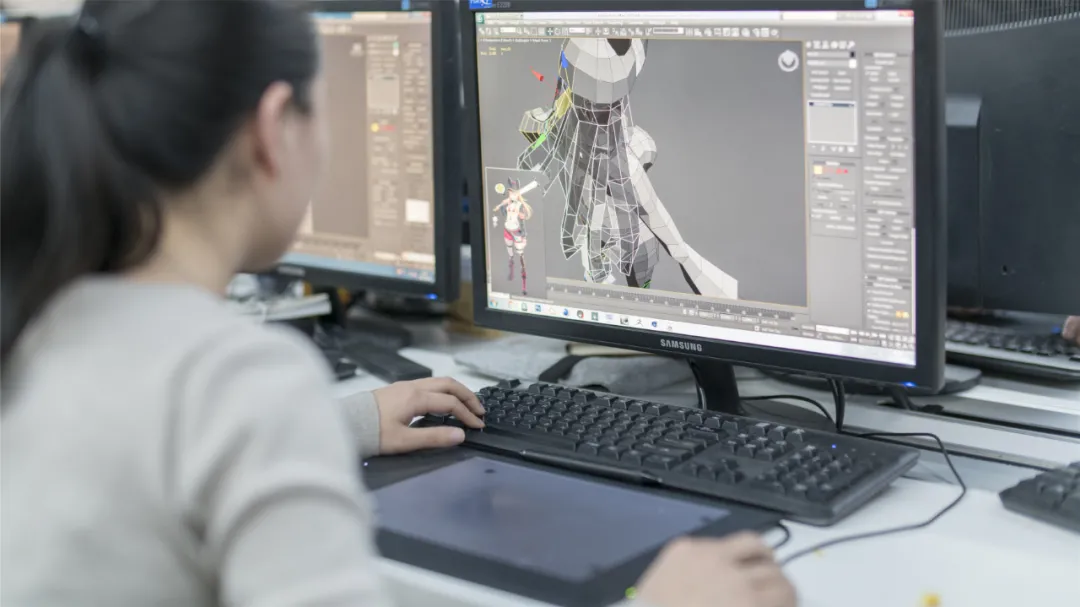Click the anime character reference image
Viewport: 1080px width, 607px height.
pyautogui.click(x=514, y=232)
